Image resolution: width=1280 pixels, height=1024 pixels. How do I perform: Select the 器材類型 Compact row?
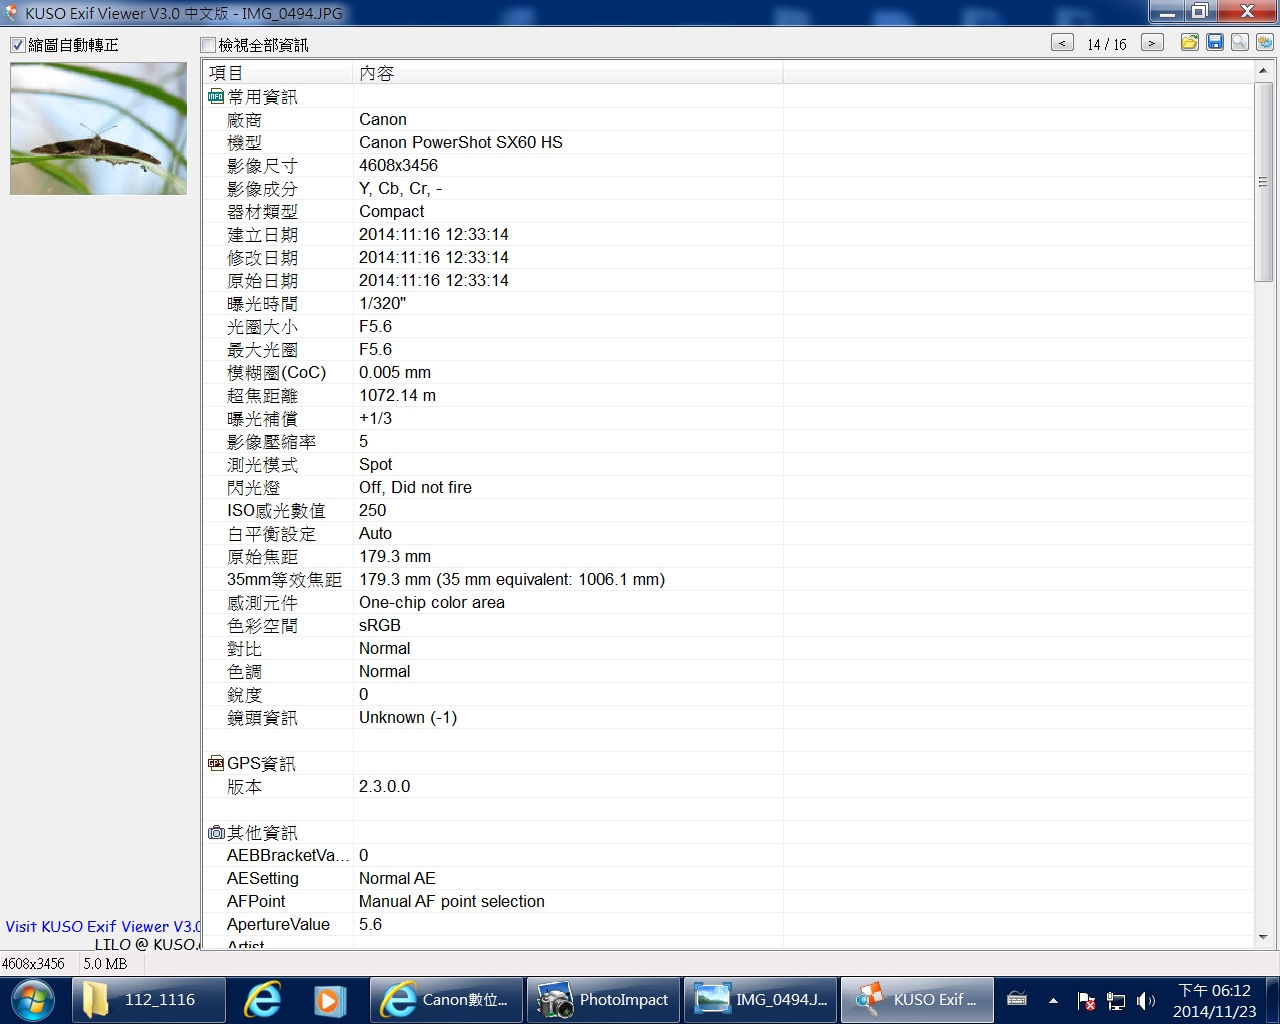[x=728, y=211]
